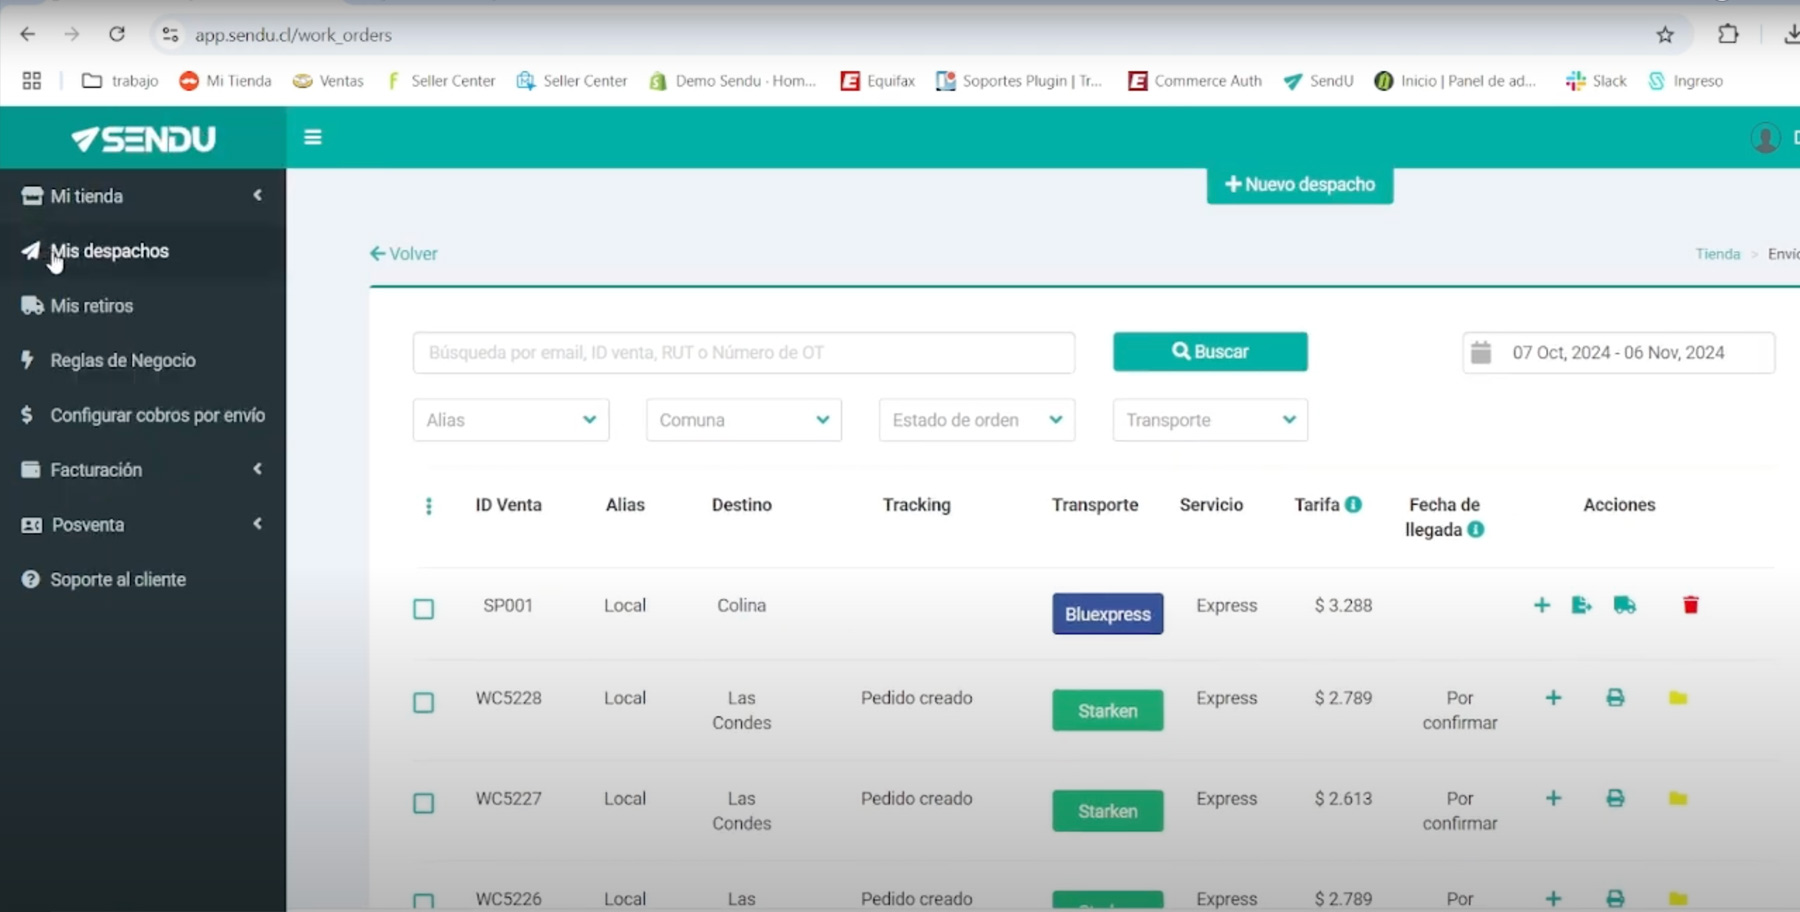Viewport: 1800px width, 912px height.
Task: Open the Alias filter dropdown
Action: click(510, 420)
